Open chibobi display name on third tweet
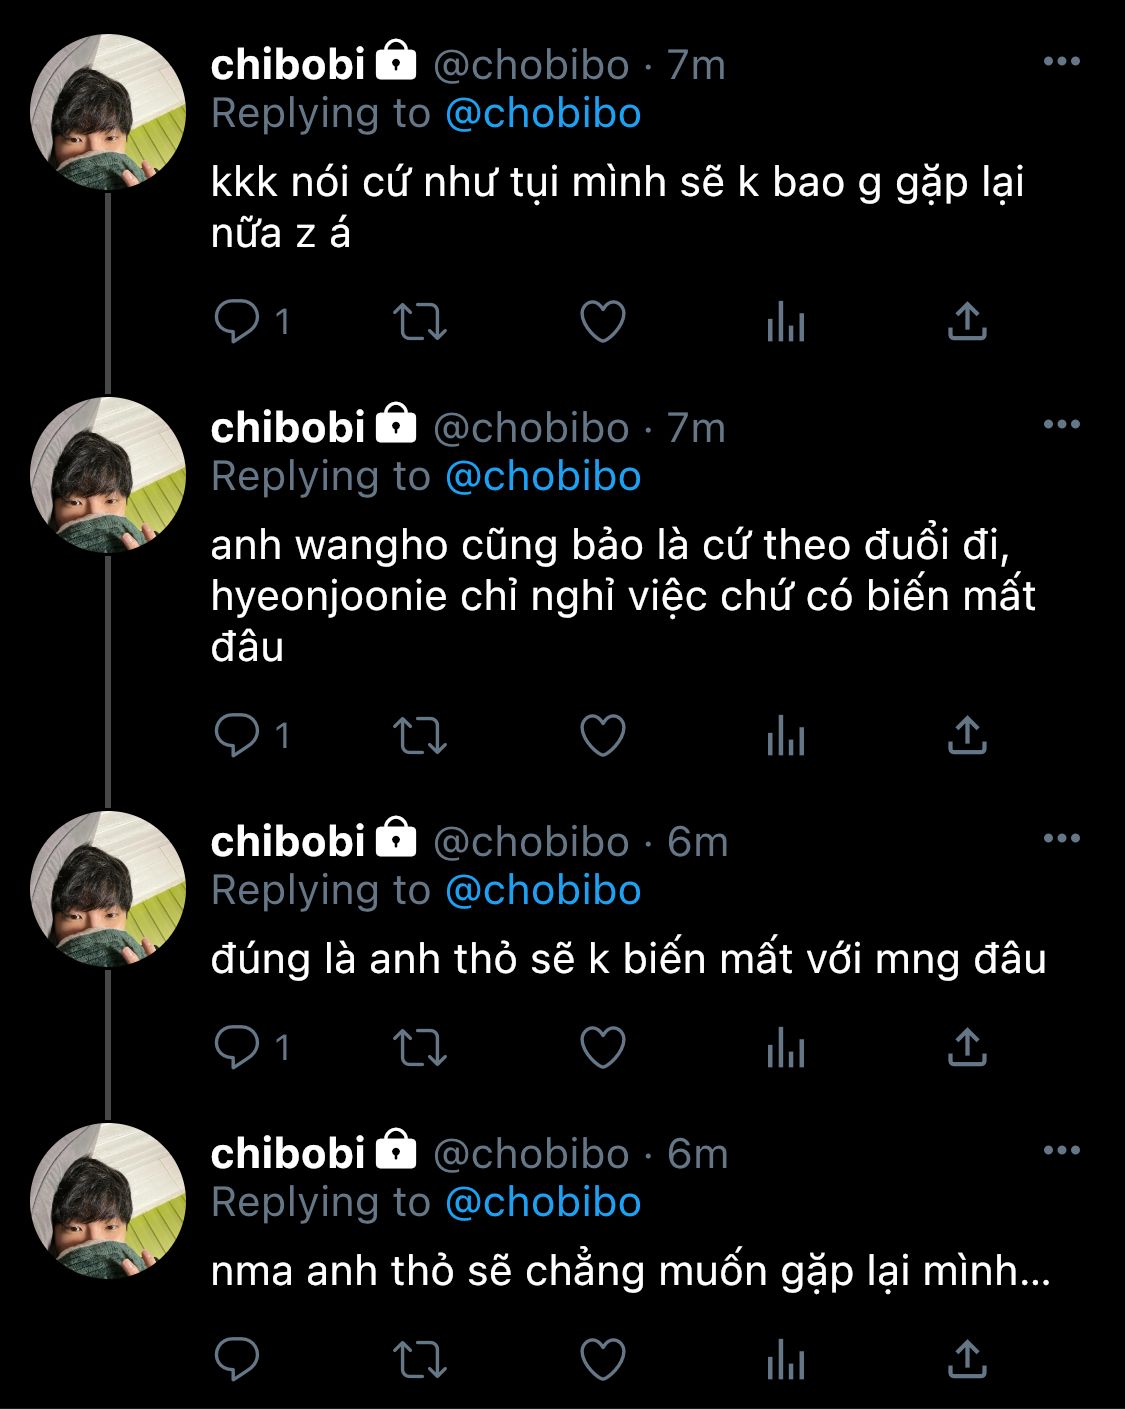1125x1409 pixels. pos(288,842)
